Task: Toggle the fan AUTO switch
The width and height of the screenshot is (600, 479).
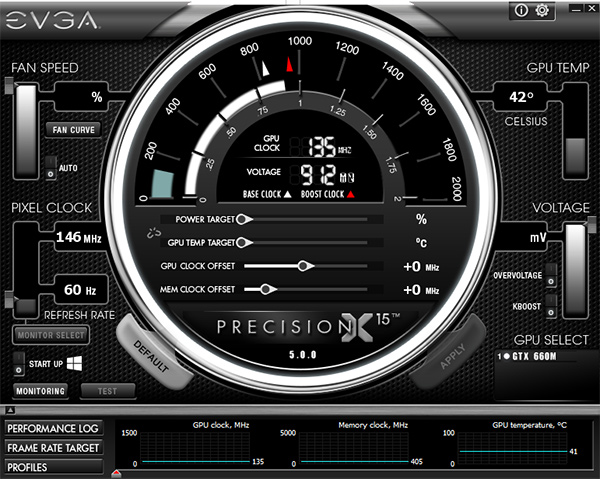Action: (51, 168)
